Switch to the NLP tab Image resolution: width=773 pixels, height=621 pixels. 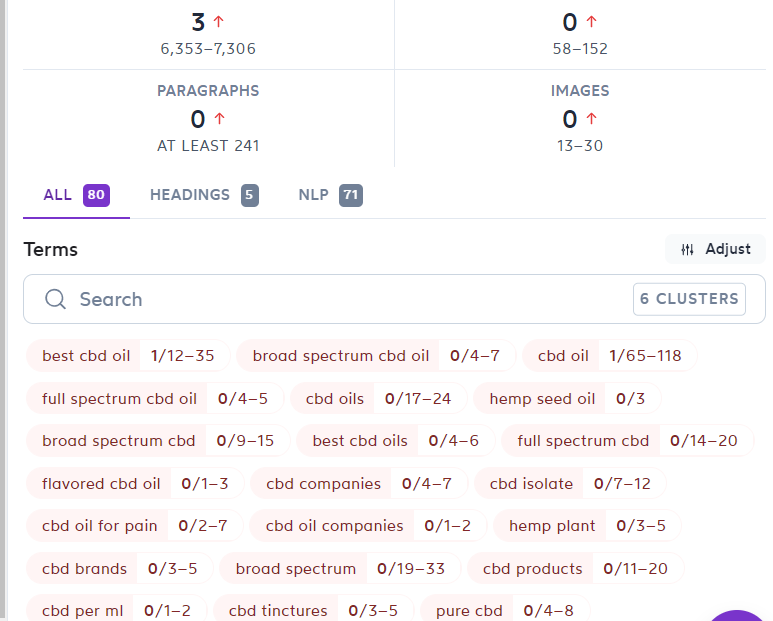point(330,195)
